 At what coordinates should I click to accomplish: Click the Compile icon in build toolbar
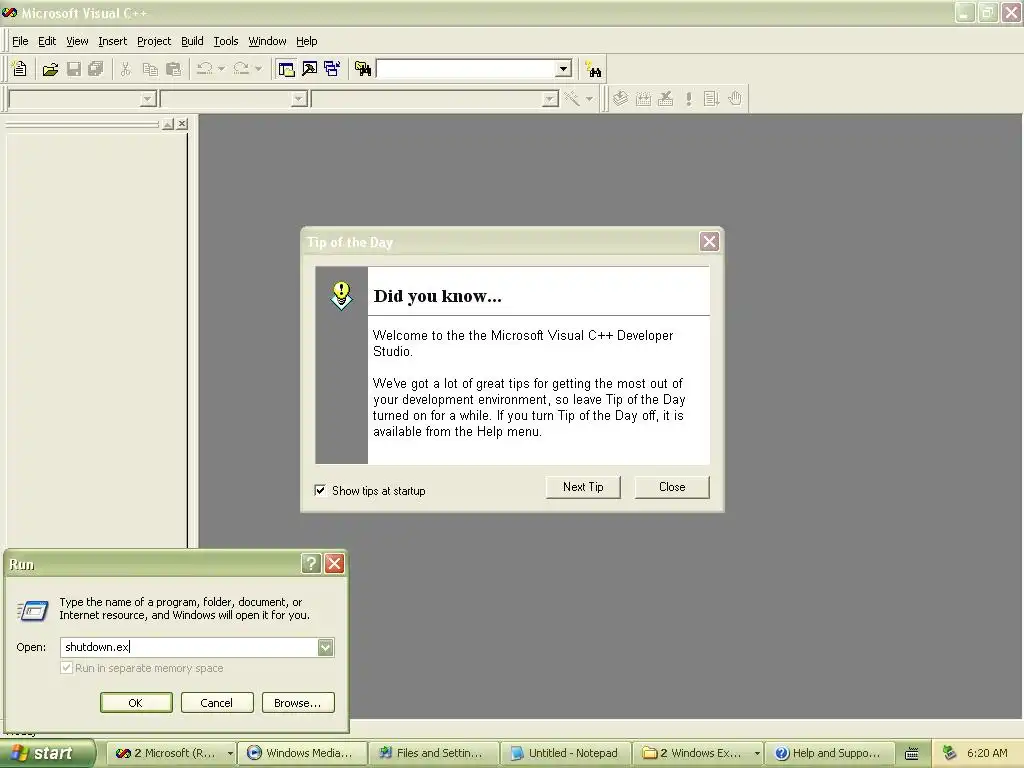(x=620, y=99)
